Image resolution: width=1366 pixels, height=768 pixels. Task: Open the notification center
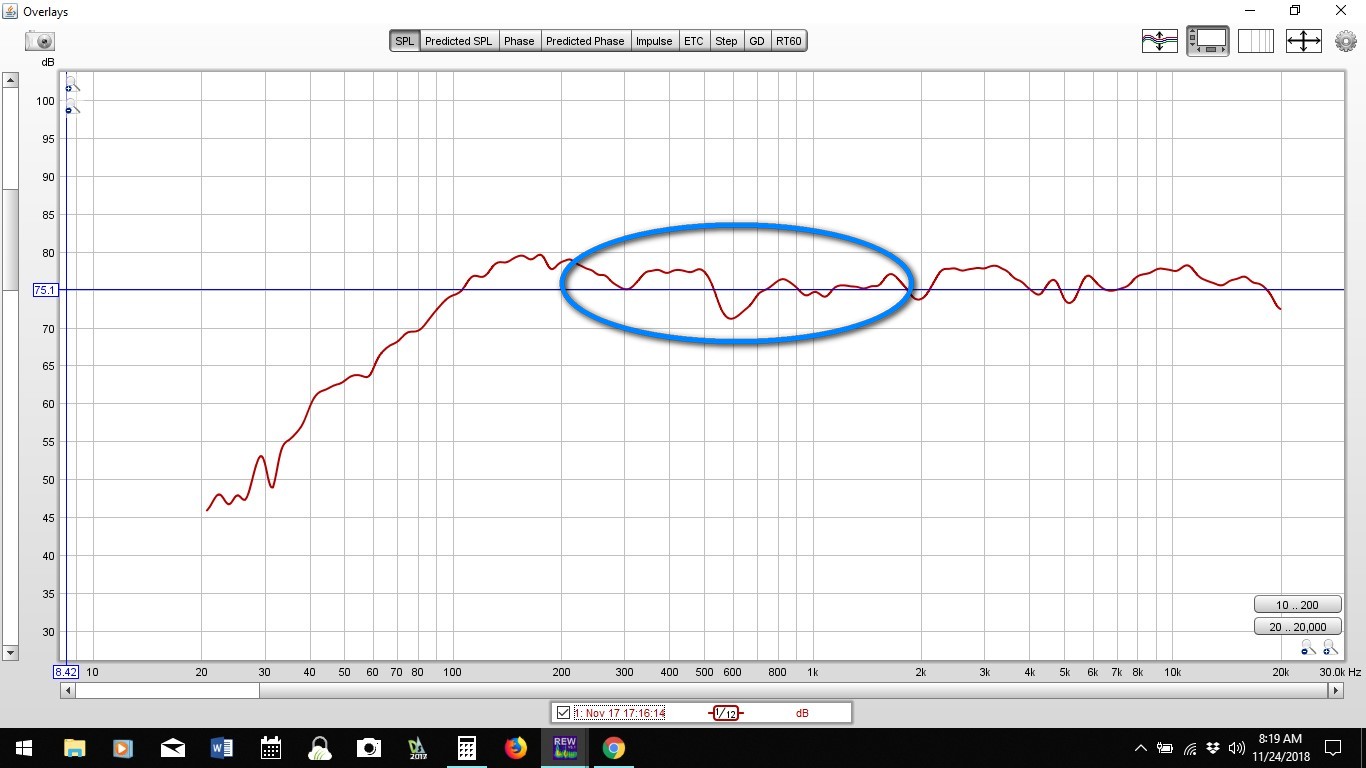[1332, 748]
